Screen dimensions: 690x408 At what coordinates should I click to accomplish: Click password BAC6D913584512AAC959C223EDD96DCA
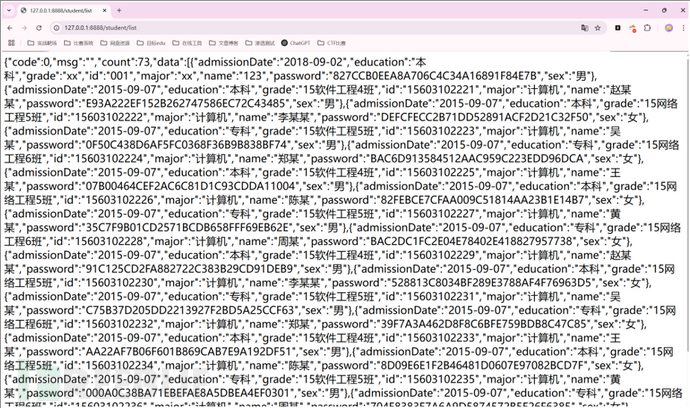pyautogui.click(x=477, y=158)
